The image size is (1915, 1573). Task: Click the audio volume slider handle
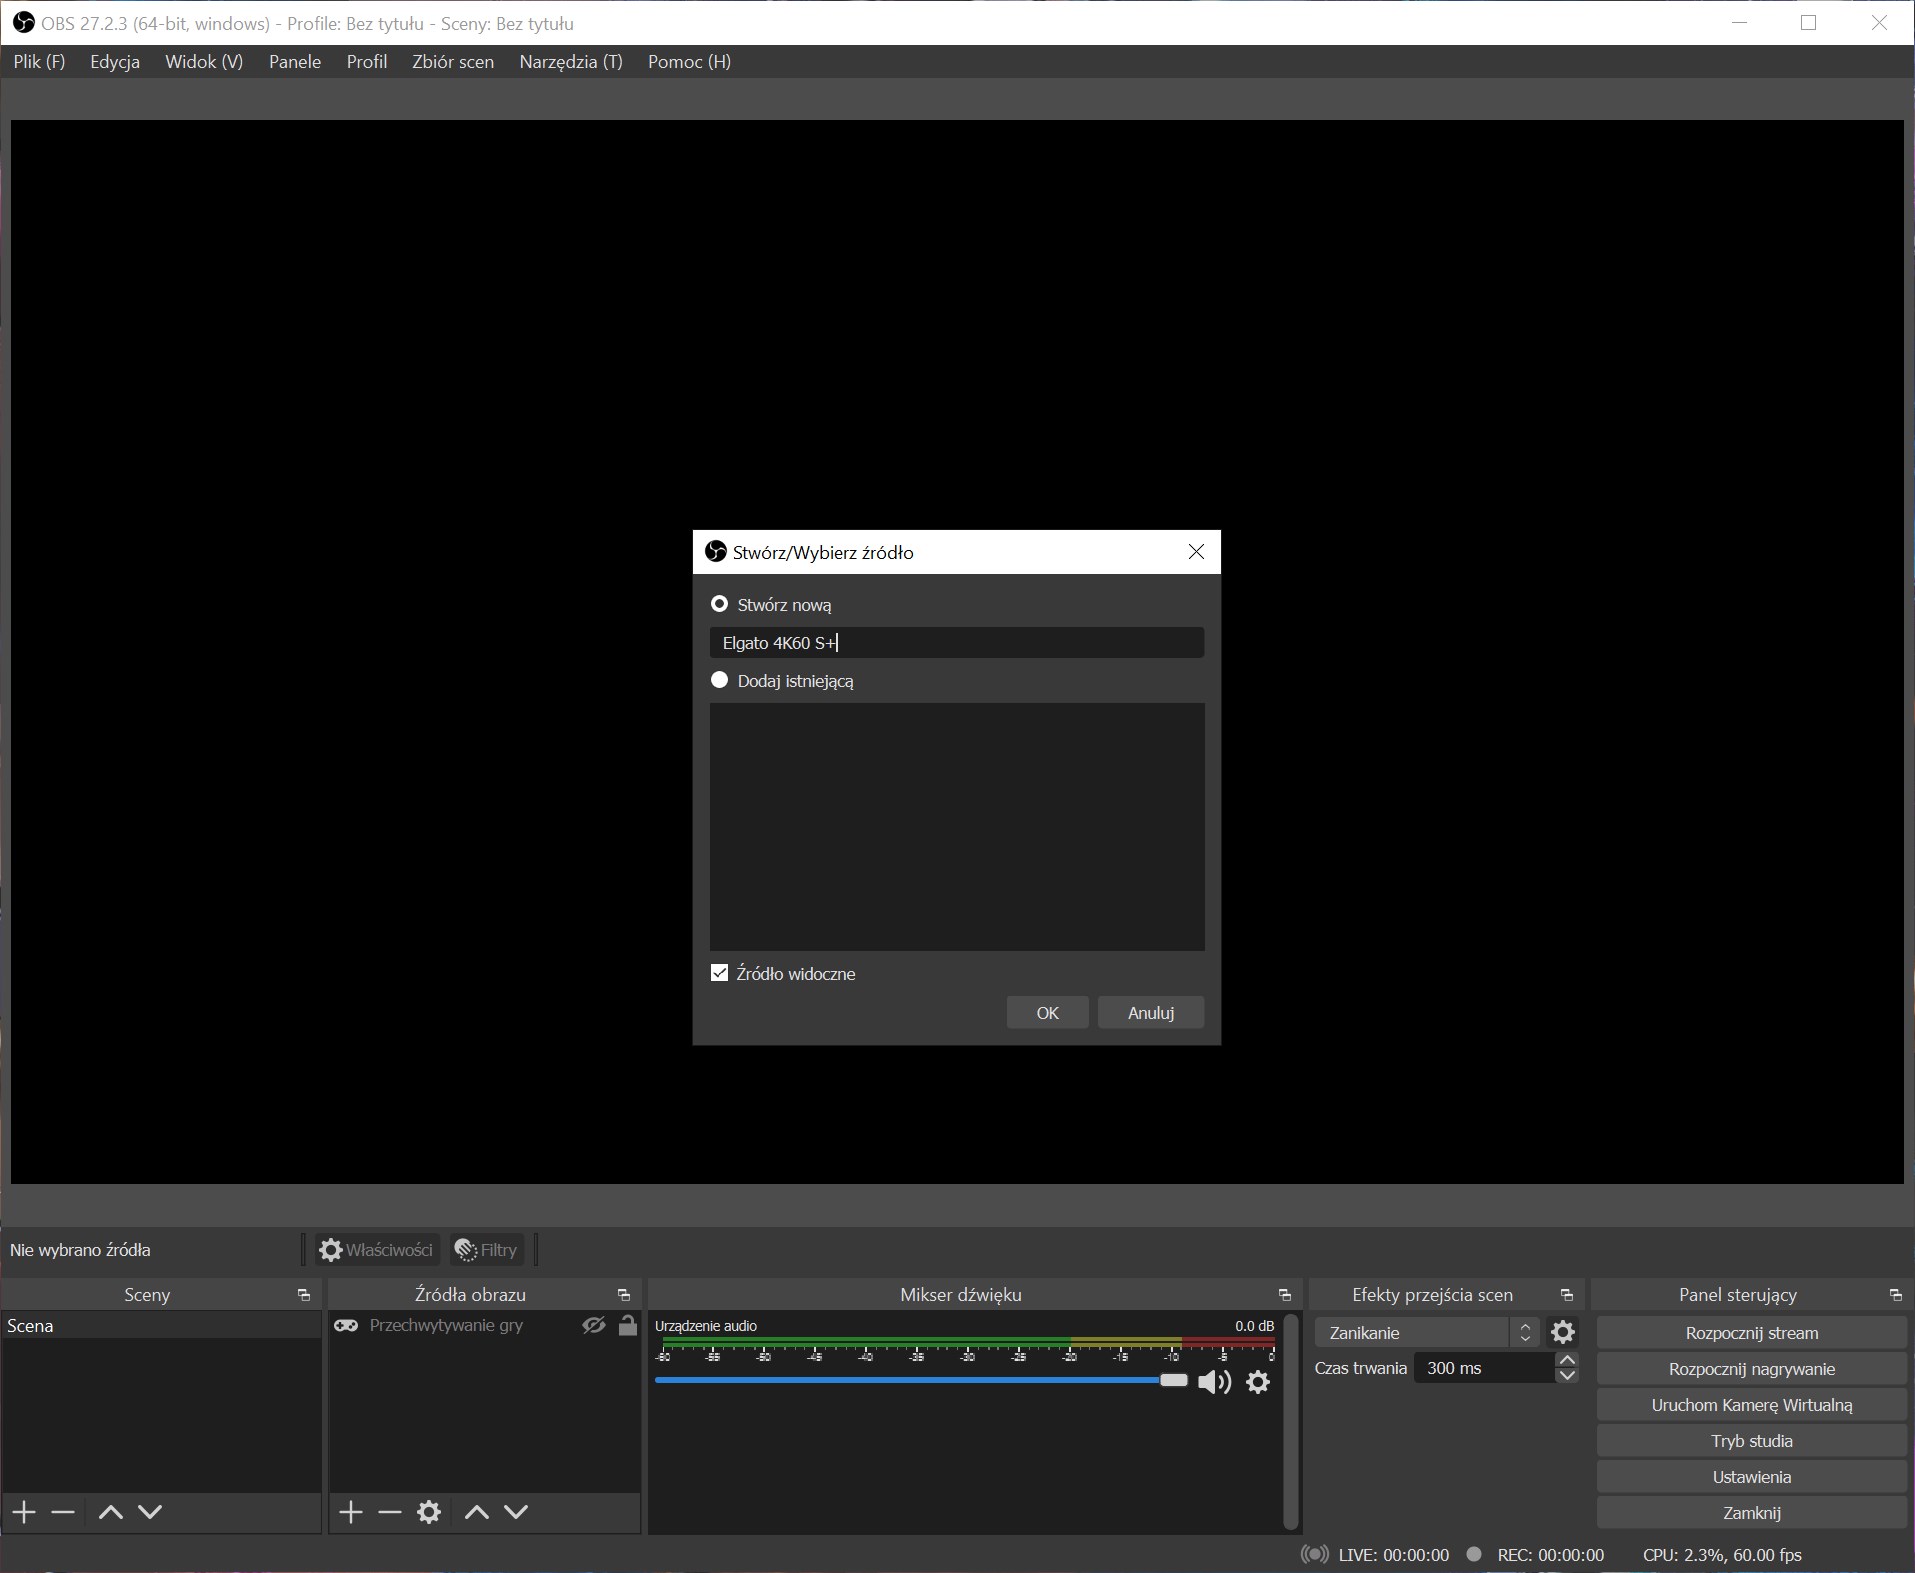[1173, 1380]
